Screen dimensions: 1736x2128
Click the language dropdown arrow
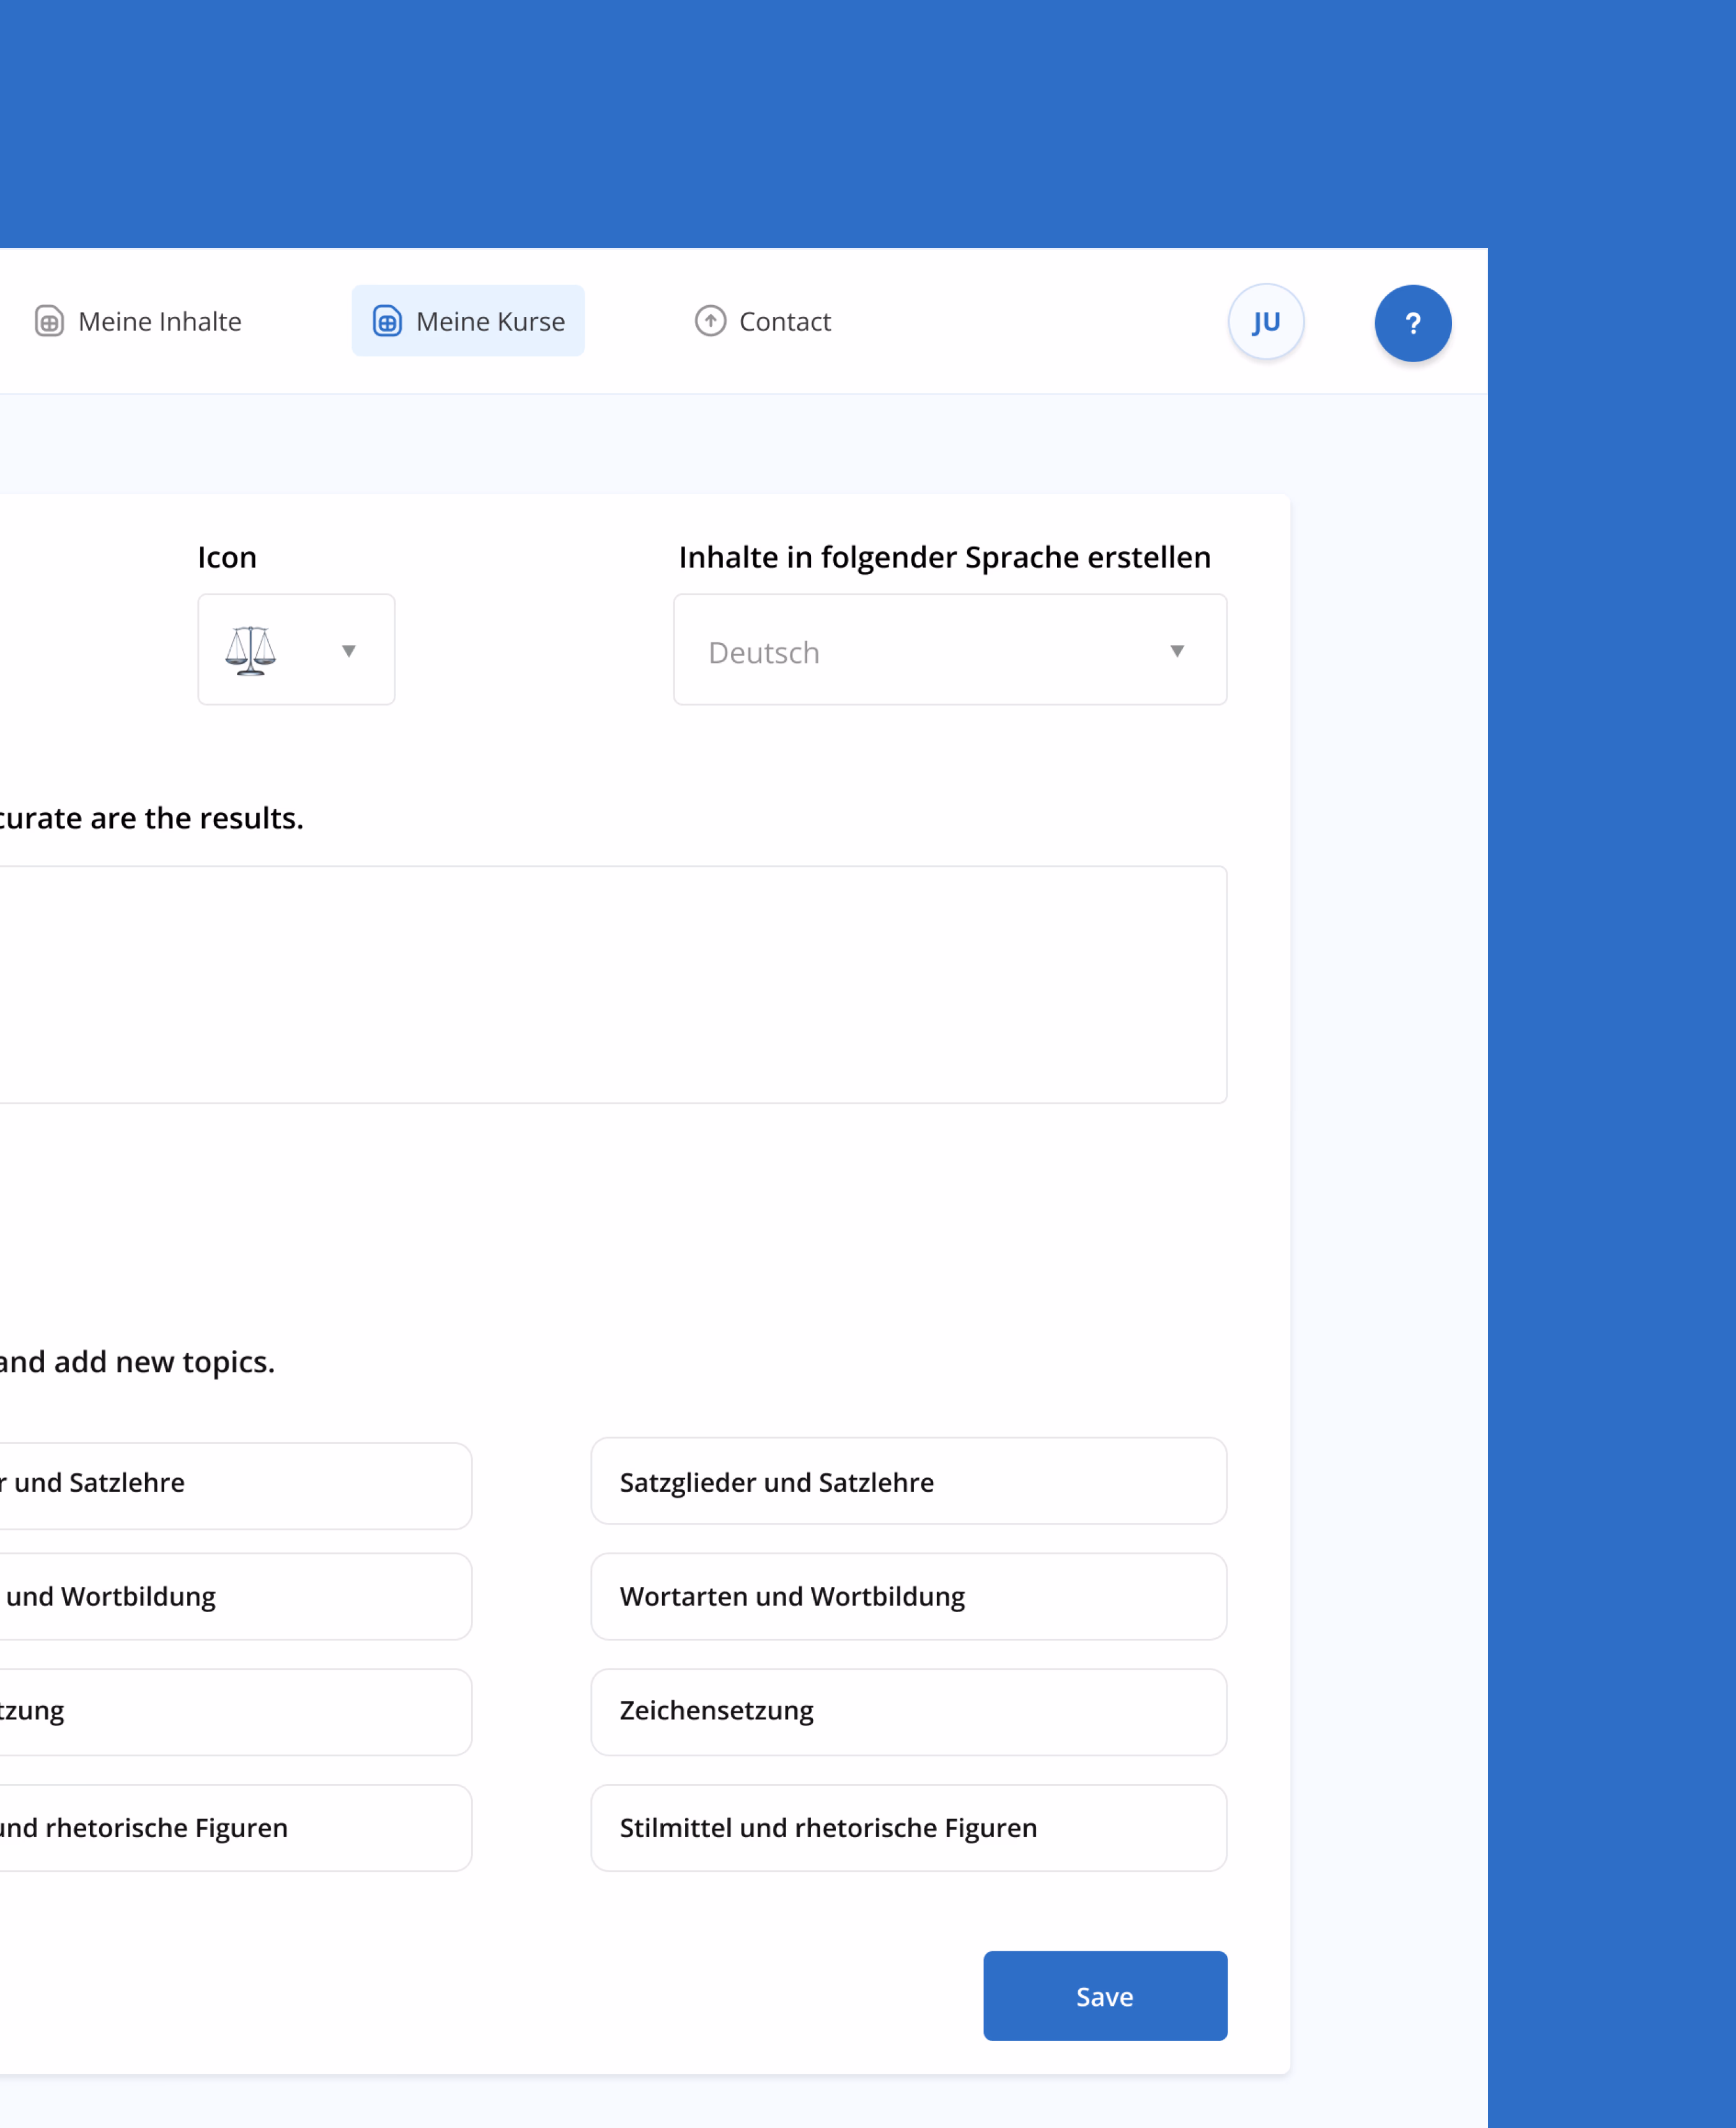pyautogui.click(x=1176, y=651)
